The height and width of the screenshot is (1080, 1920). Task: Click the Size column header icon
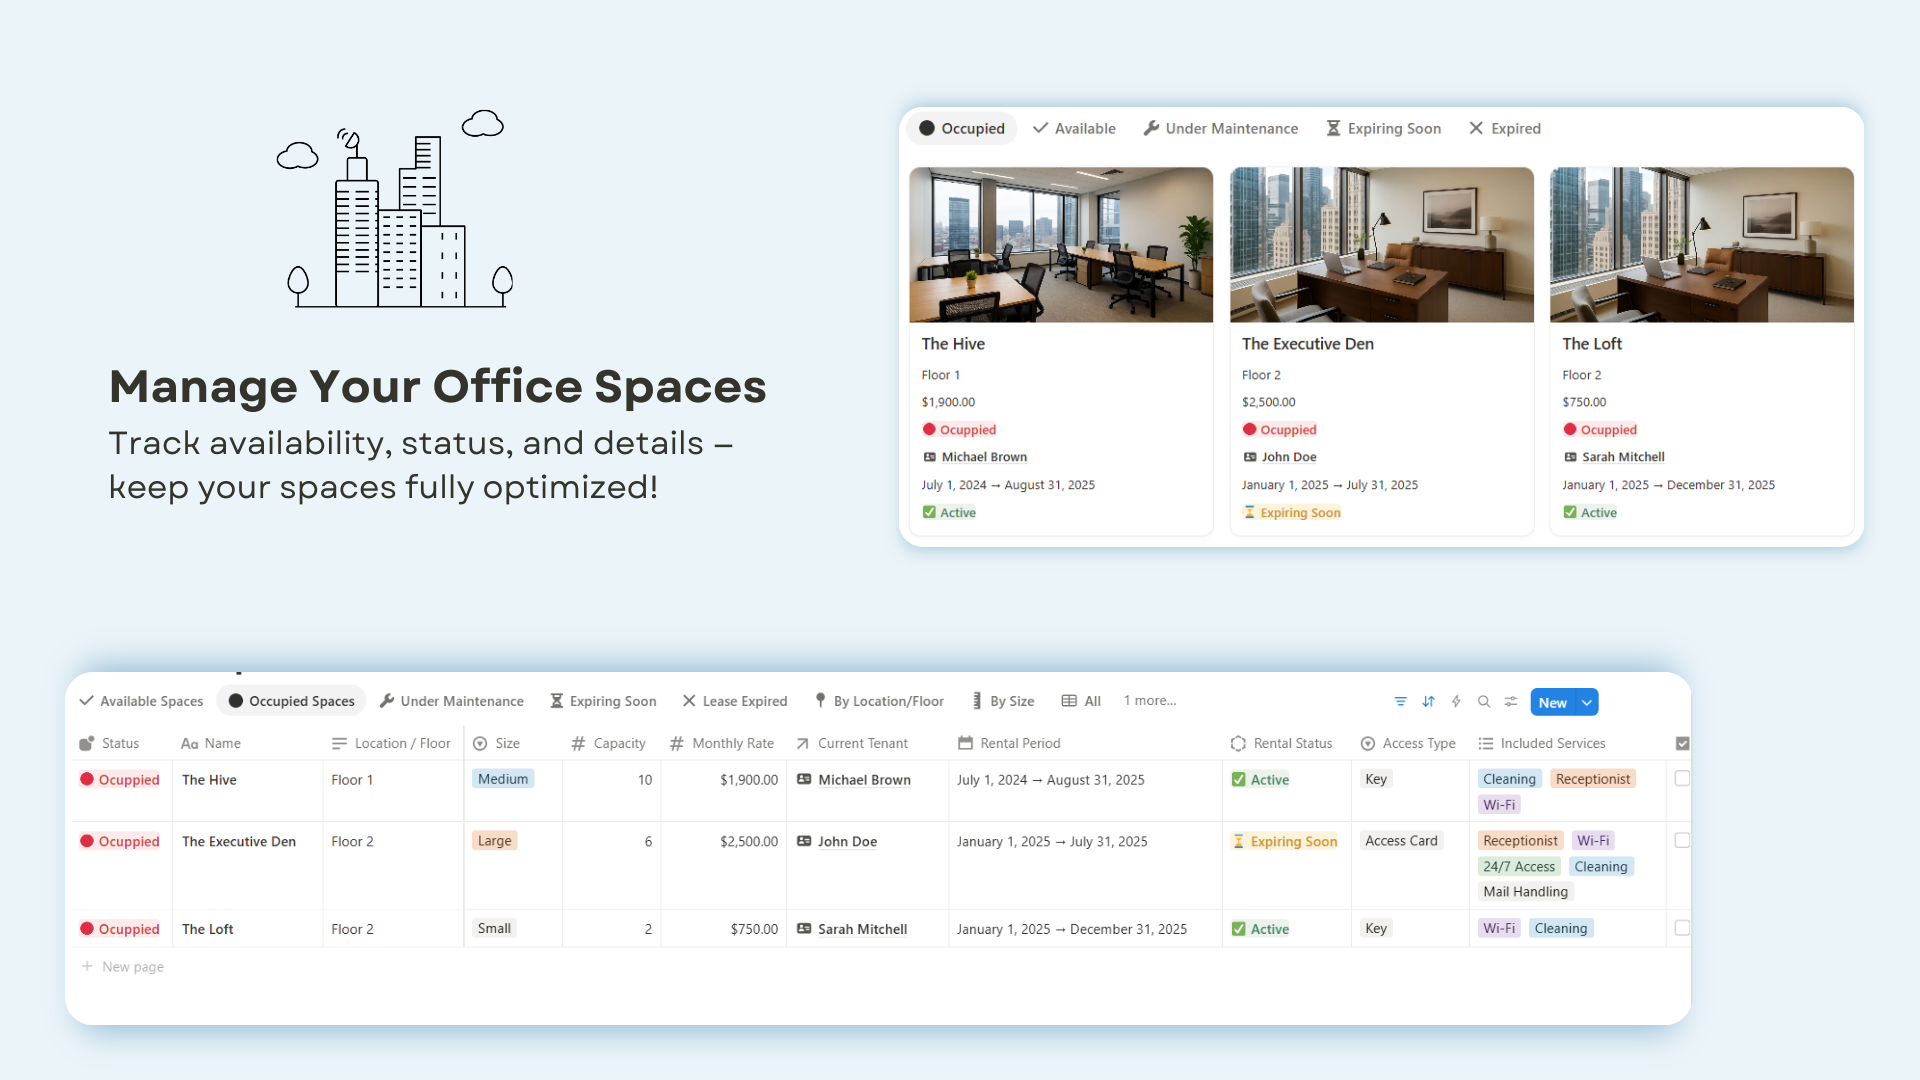[x=480, y=743]
